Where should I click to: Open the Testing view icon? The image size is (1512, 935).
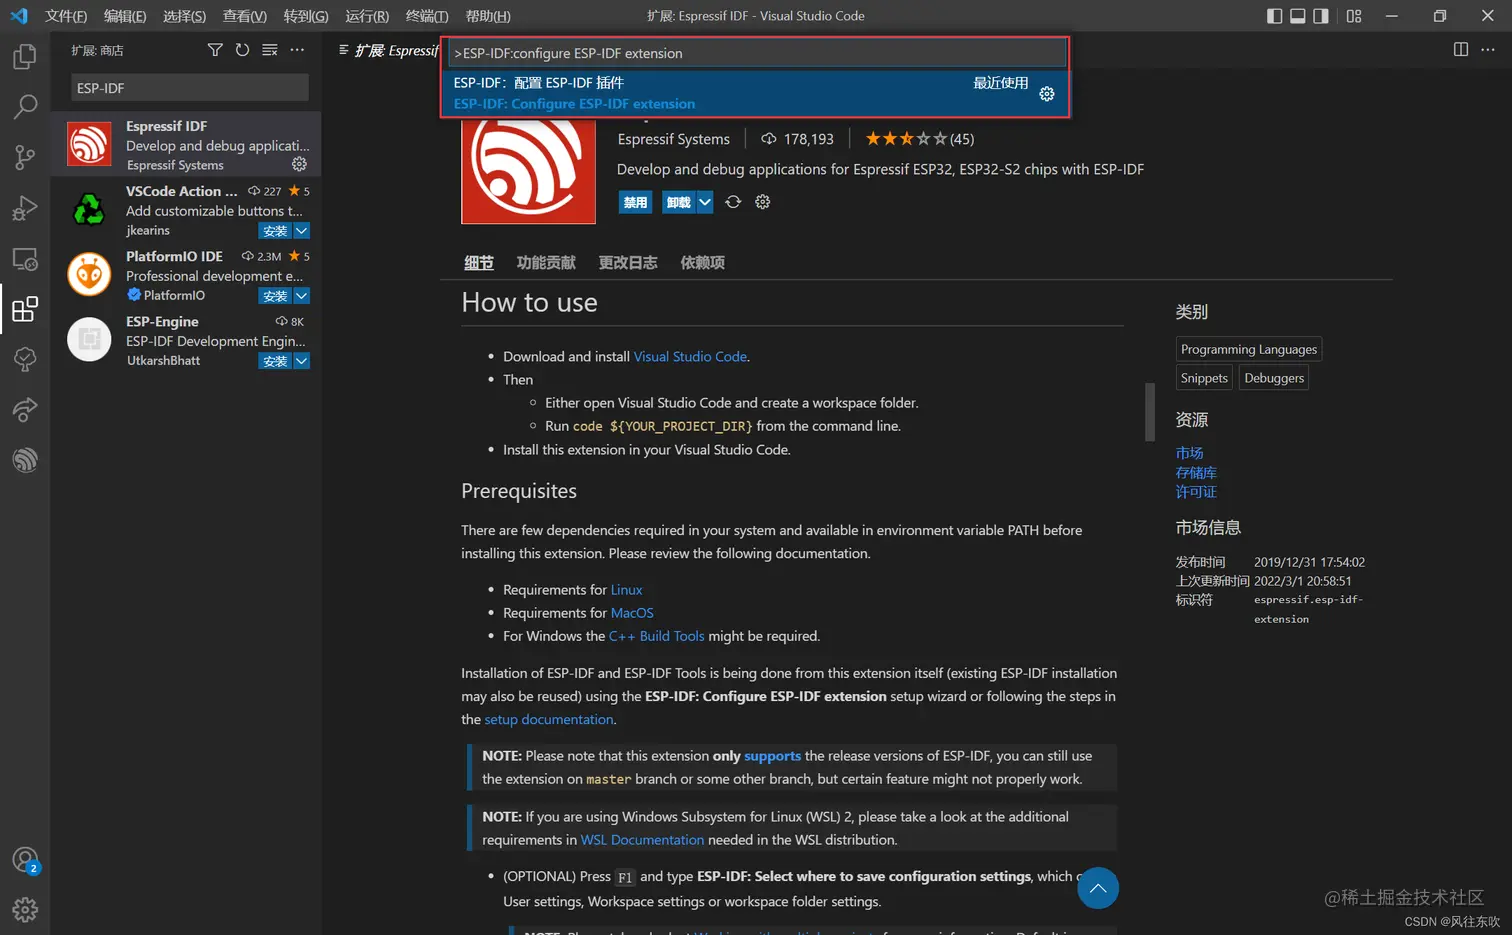pyautogui.click(x=25, y=359)
